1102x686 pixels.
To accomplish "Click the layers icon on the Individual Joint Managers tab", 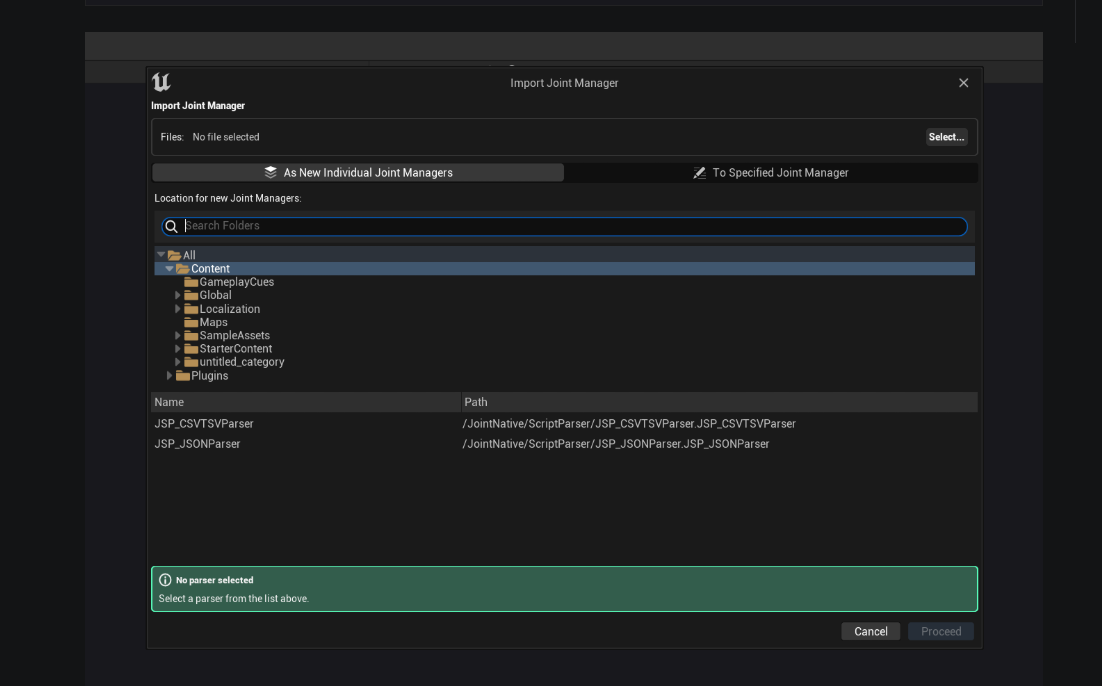I will pyautogui.click(x=271, y=173).
